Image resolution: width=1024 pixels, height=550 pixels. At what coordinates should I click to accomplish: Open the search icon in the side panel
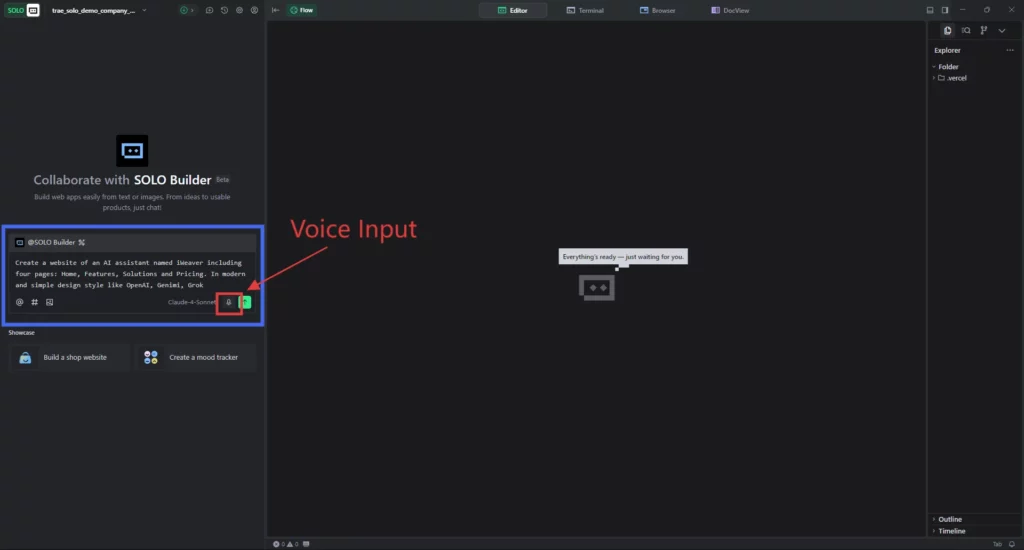pos(966,30)
